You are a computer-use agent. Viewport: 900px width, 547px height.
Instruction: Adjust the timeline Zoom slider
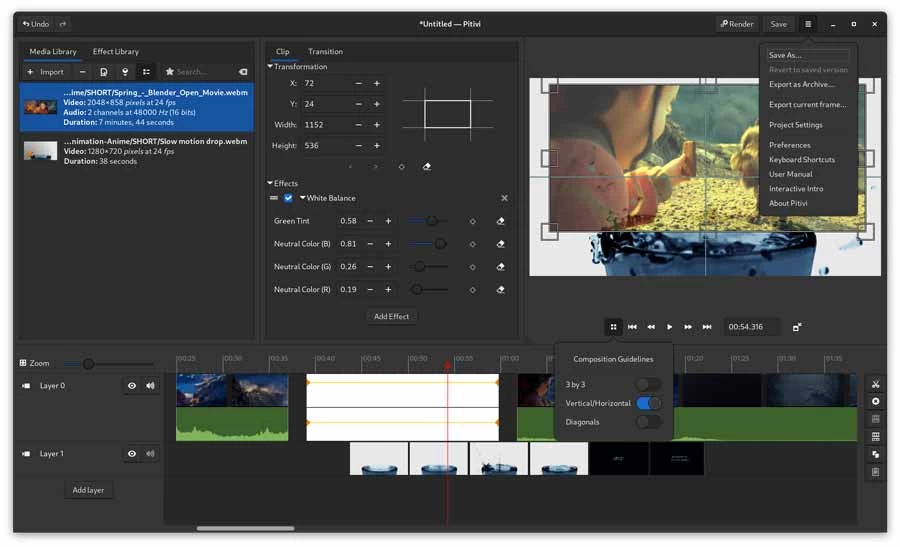[x=88, y=364]
